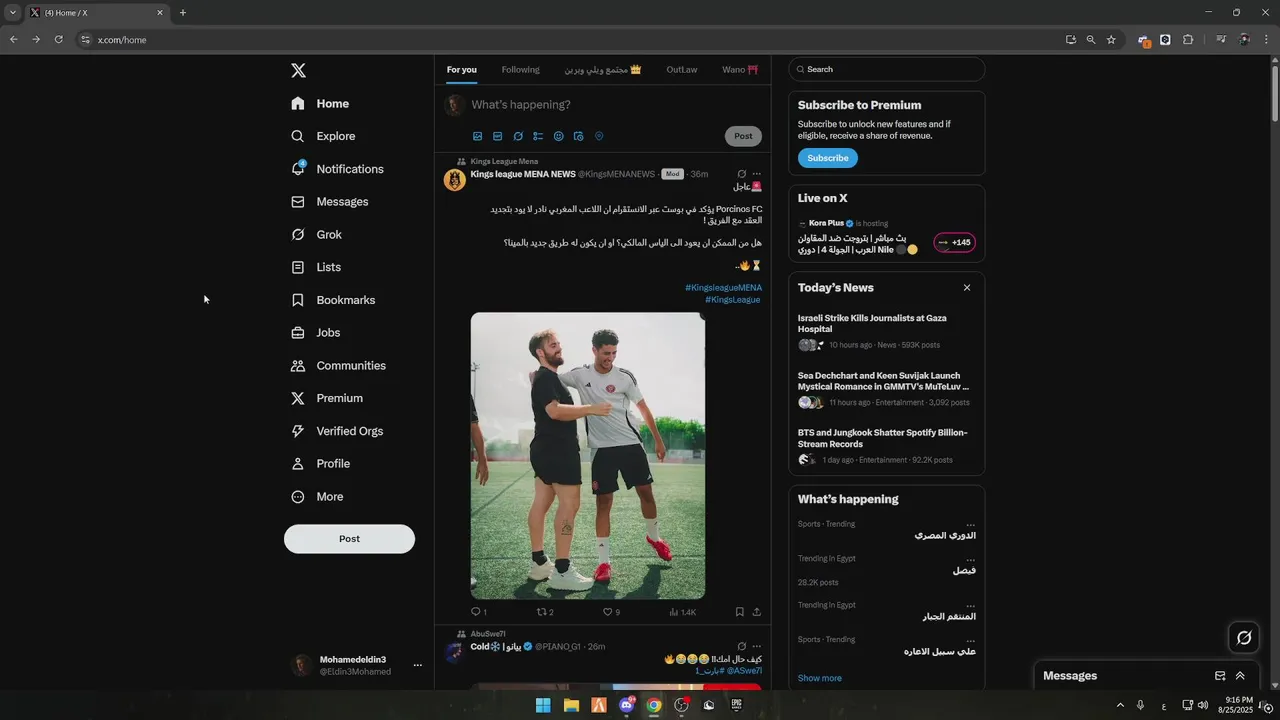Click Grok explain icon on Kings league post
Screen dimensions: 1280x720
point(741,174)
